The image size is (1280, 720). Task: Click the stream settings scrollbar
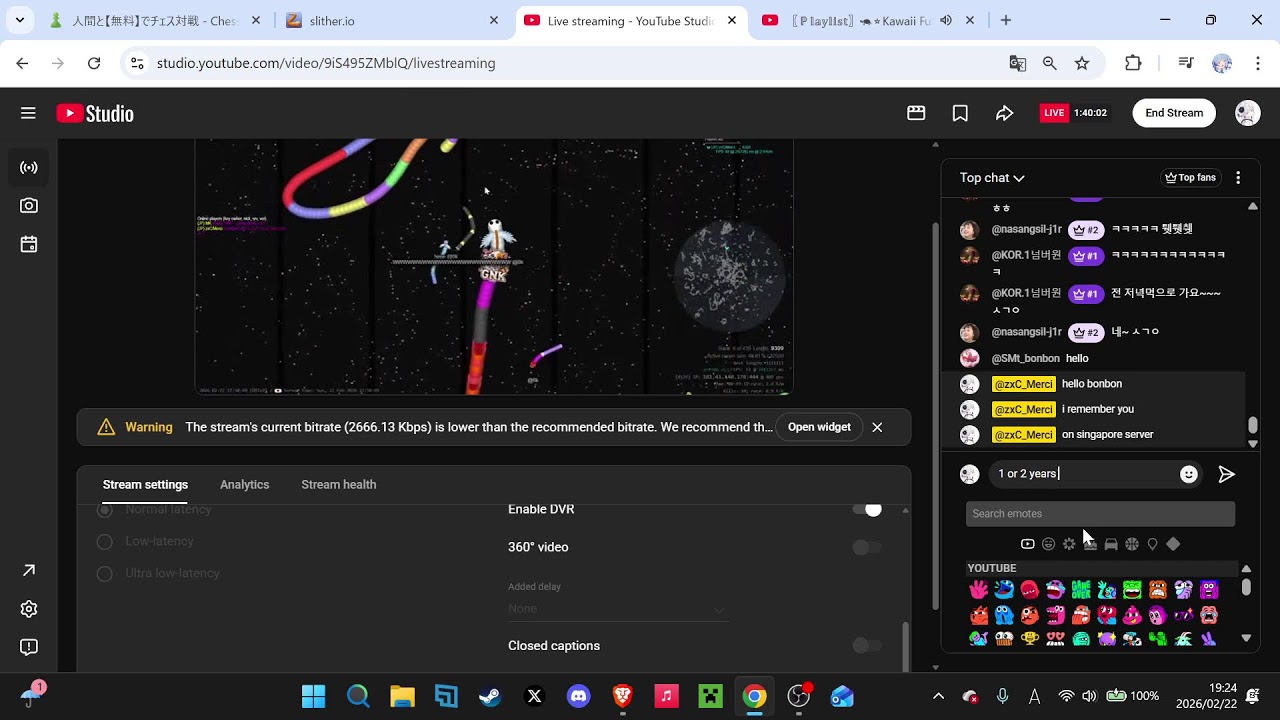point(906,646)
